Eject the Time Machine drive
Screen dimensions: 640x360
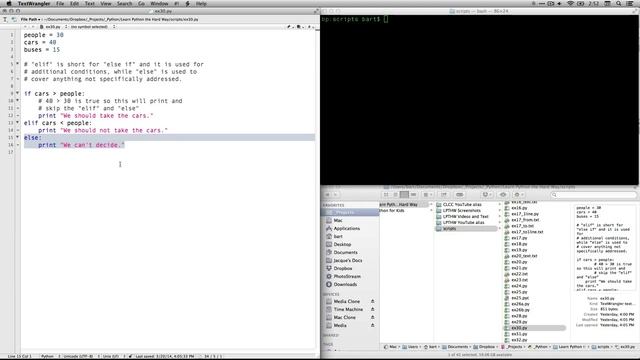(x=372, y=309)
